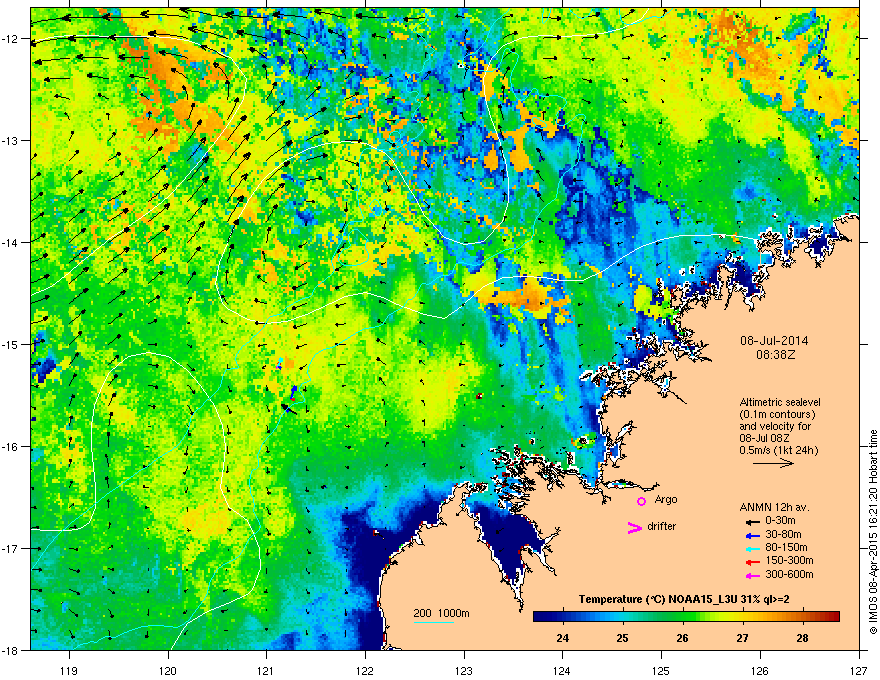Click the longitude axis label 125

(661, 670)
